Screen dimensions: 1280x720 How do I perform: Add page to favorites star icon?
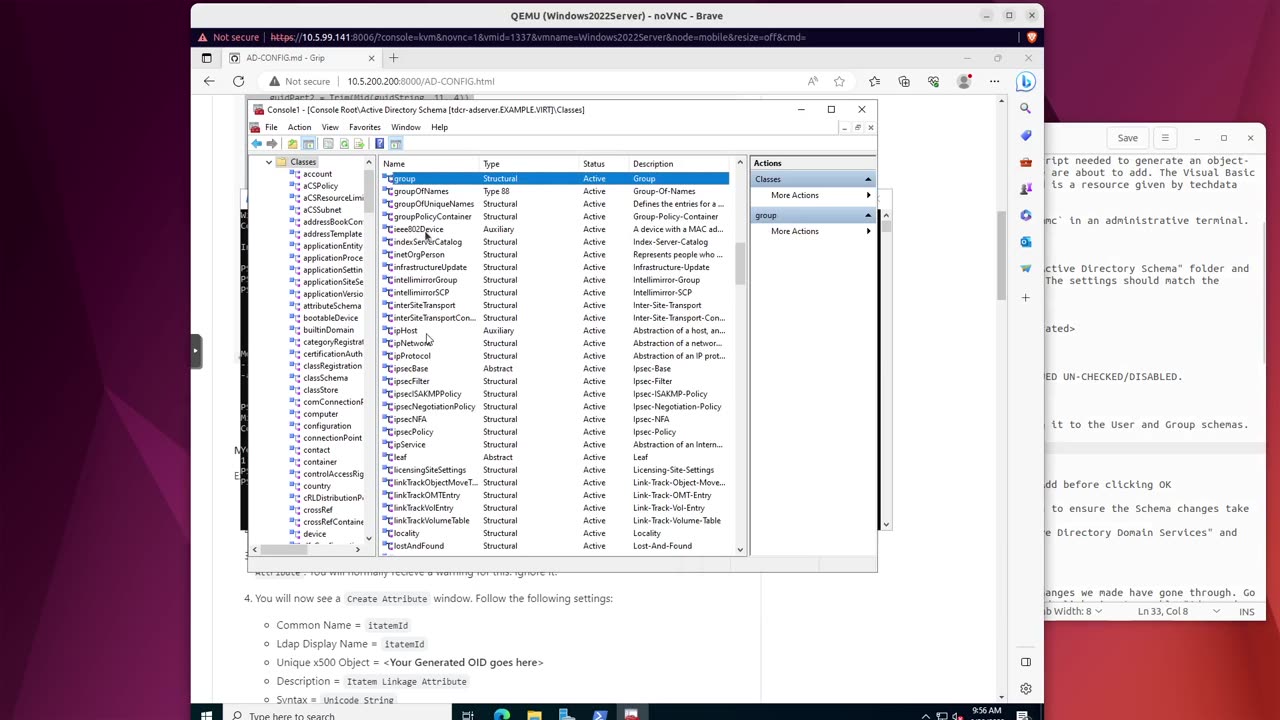839,81
